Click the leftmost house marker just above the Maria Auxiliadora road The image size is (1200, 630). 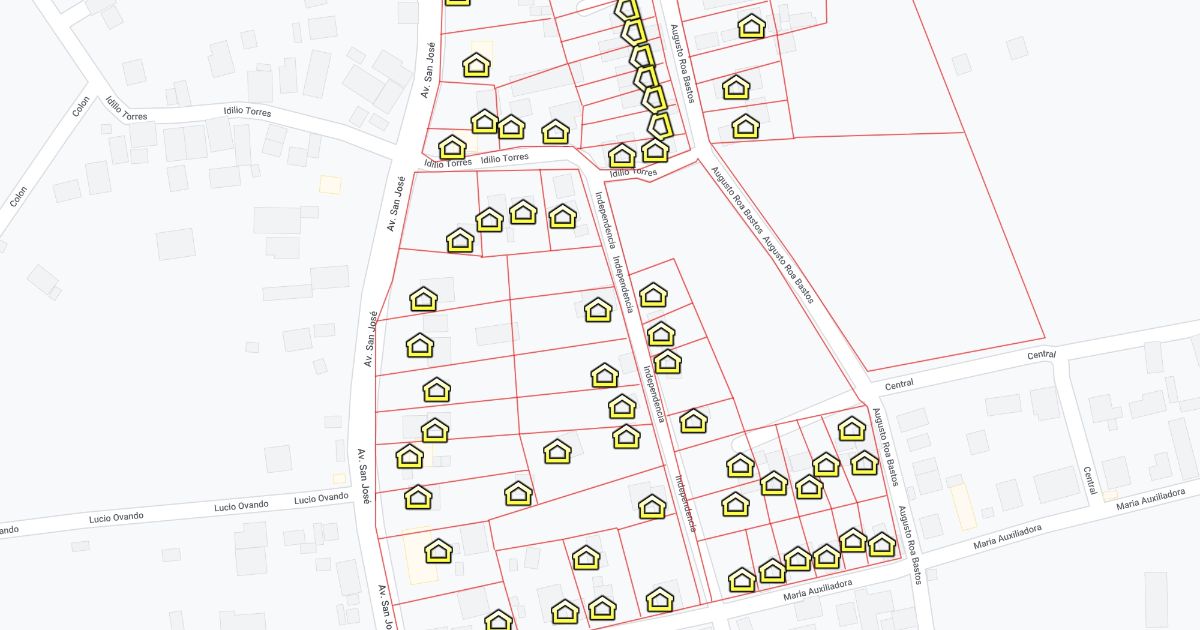coord(741,580)
